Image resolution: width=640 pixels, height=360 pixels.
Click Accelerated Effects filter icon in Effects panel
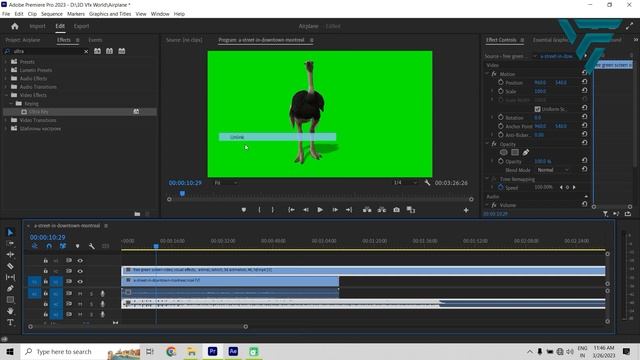pyautogui.click(x=97, y=51)
